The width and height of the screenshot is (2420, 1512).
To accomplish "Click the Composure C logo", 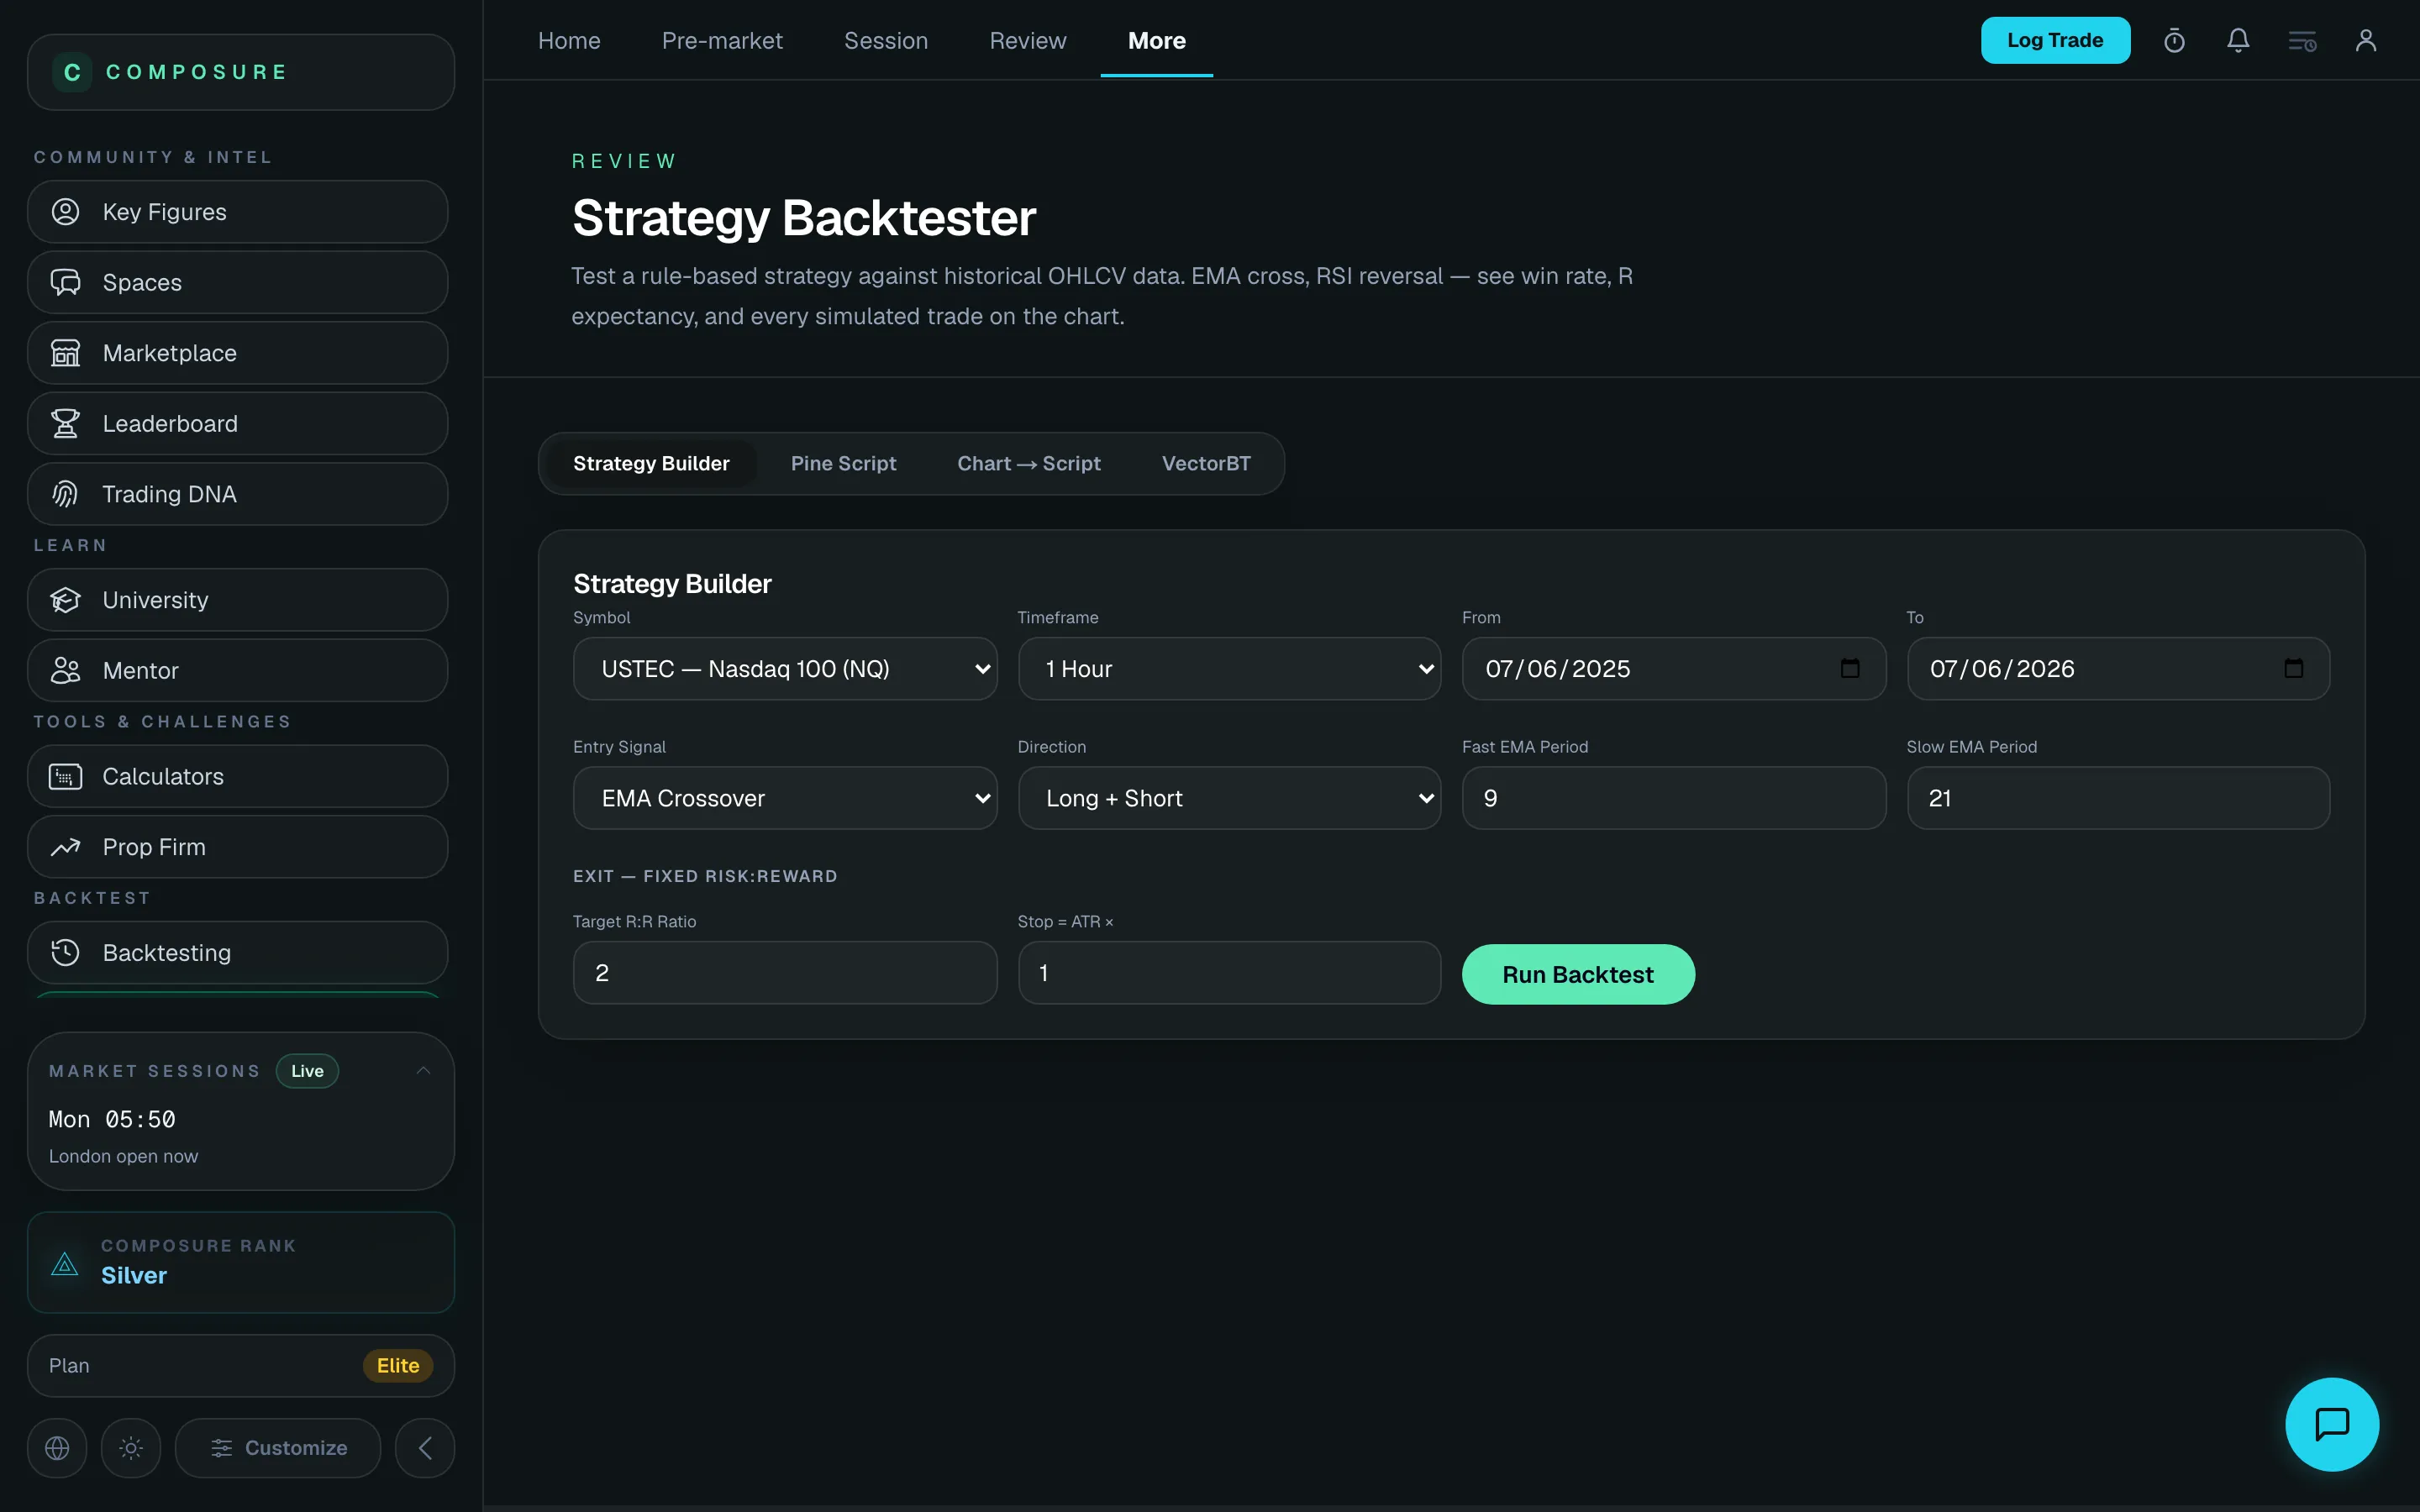I will click(x=72, y=72).
